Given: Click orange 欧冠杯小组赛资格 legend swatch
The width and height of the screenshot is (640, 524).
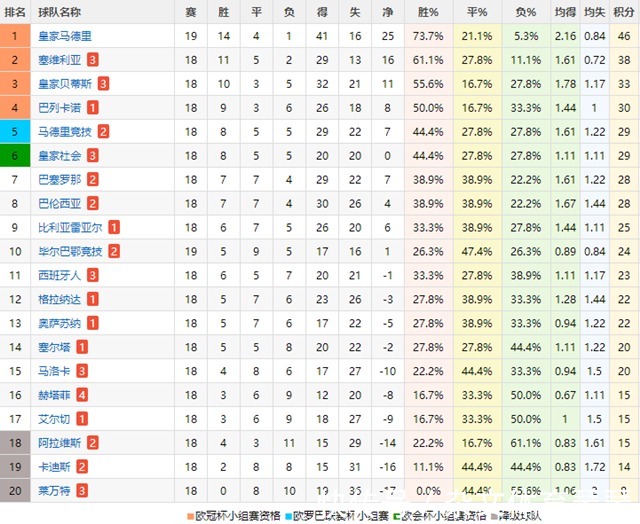Looking at the screenshot, I should click(x=190, y=517).
